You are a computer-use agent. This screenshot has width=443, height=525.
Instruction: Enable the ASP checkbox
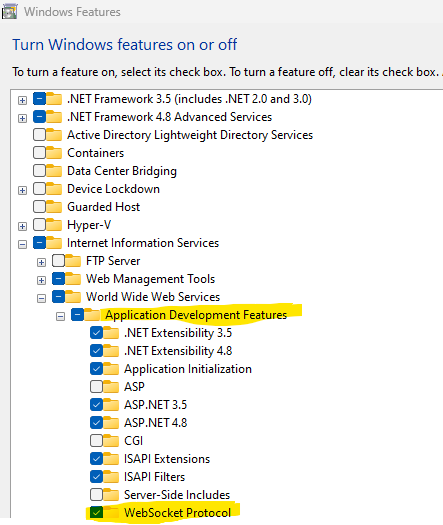tap(96, 386)
